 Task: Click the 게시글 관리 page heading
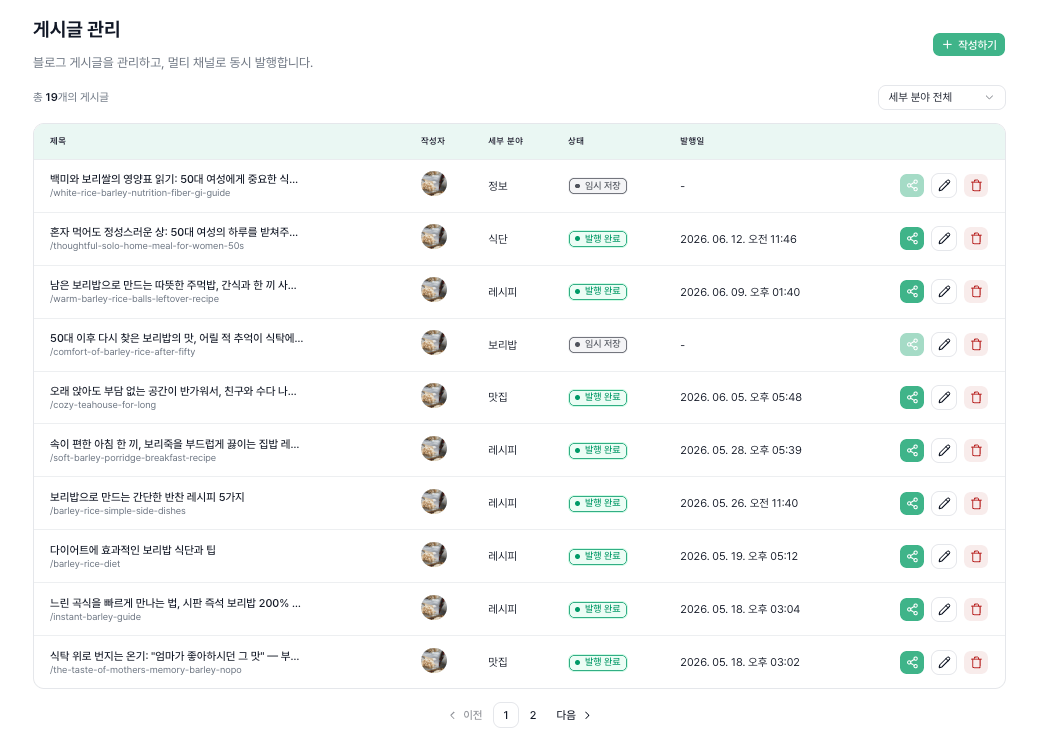coord(76,29)
